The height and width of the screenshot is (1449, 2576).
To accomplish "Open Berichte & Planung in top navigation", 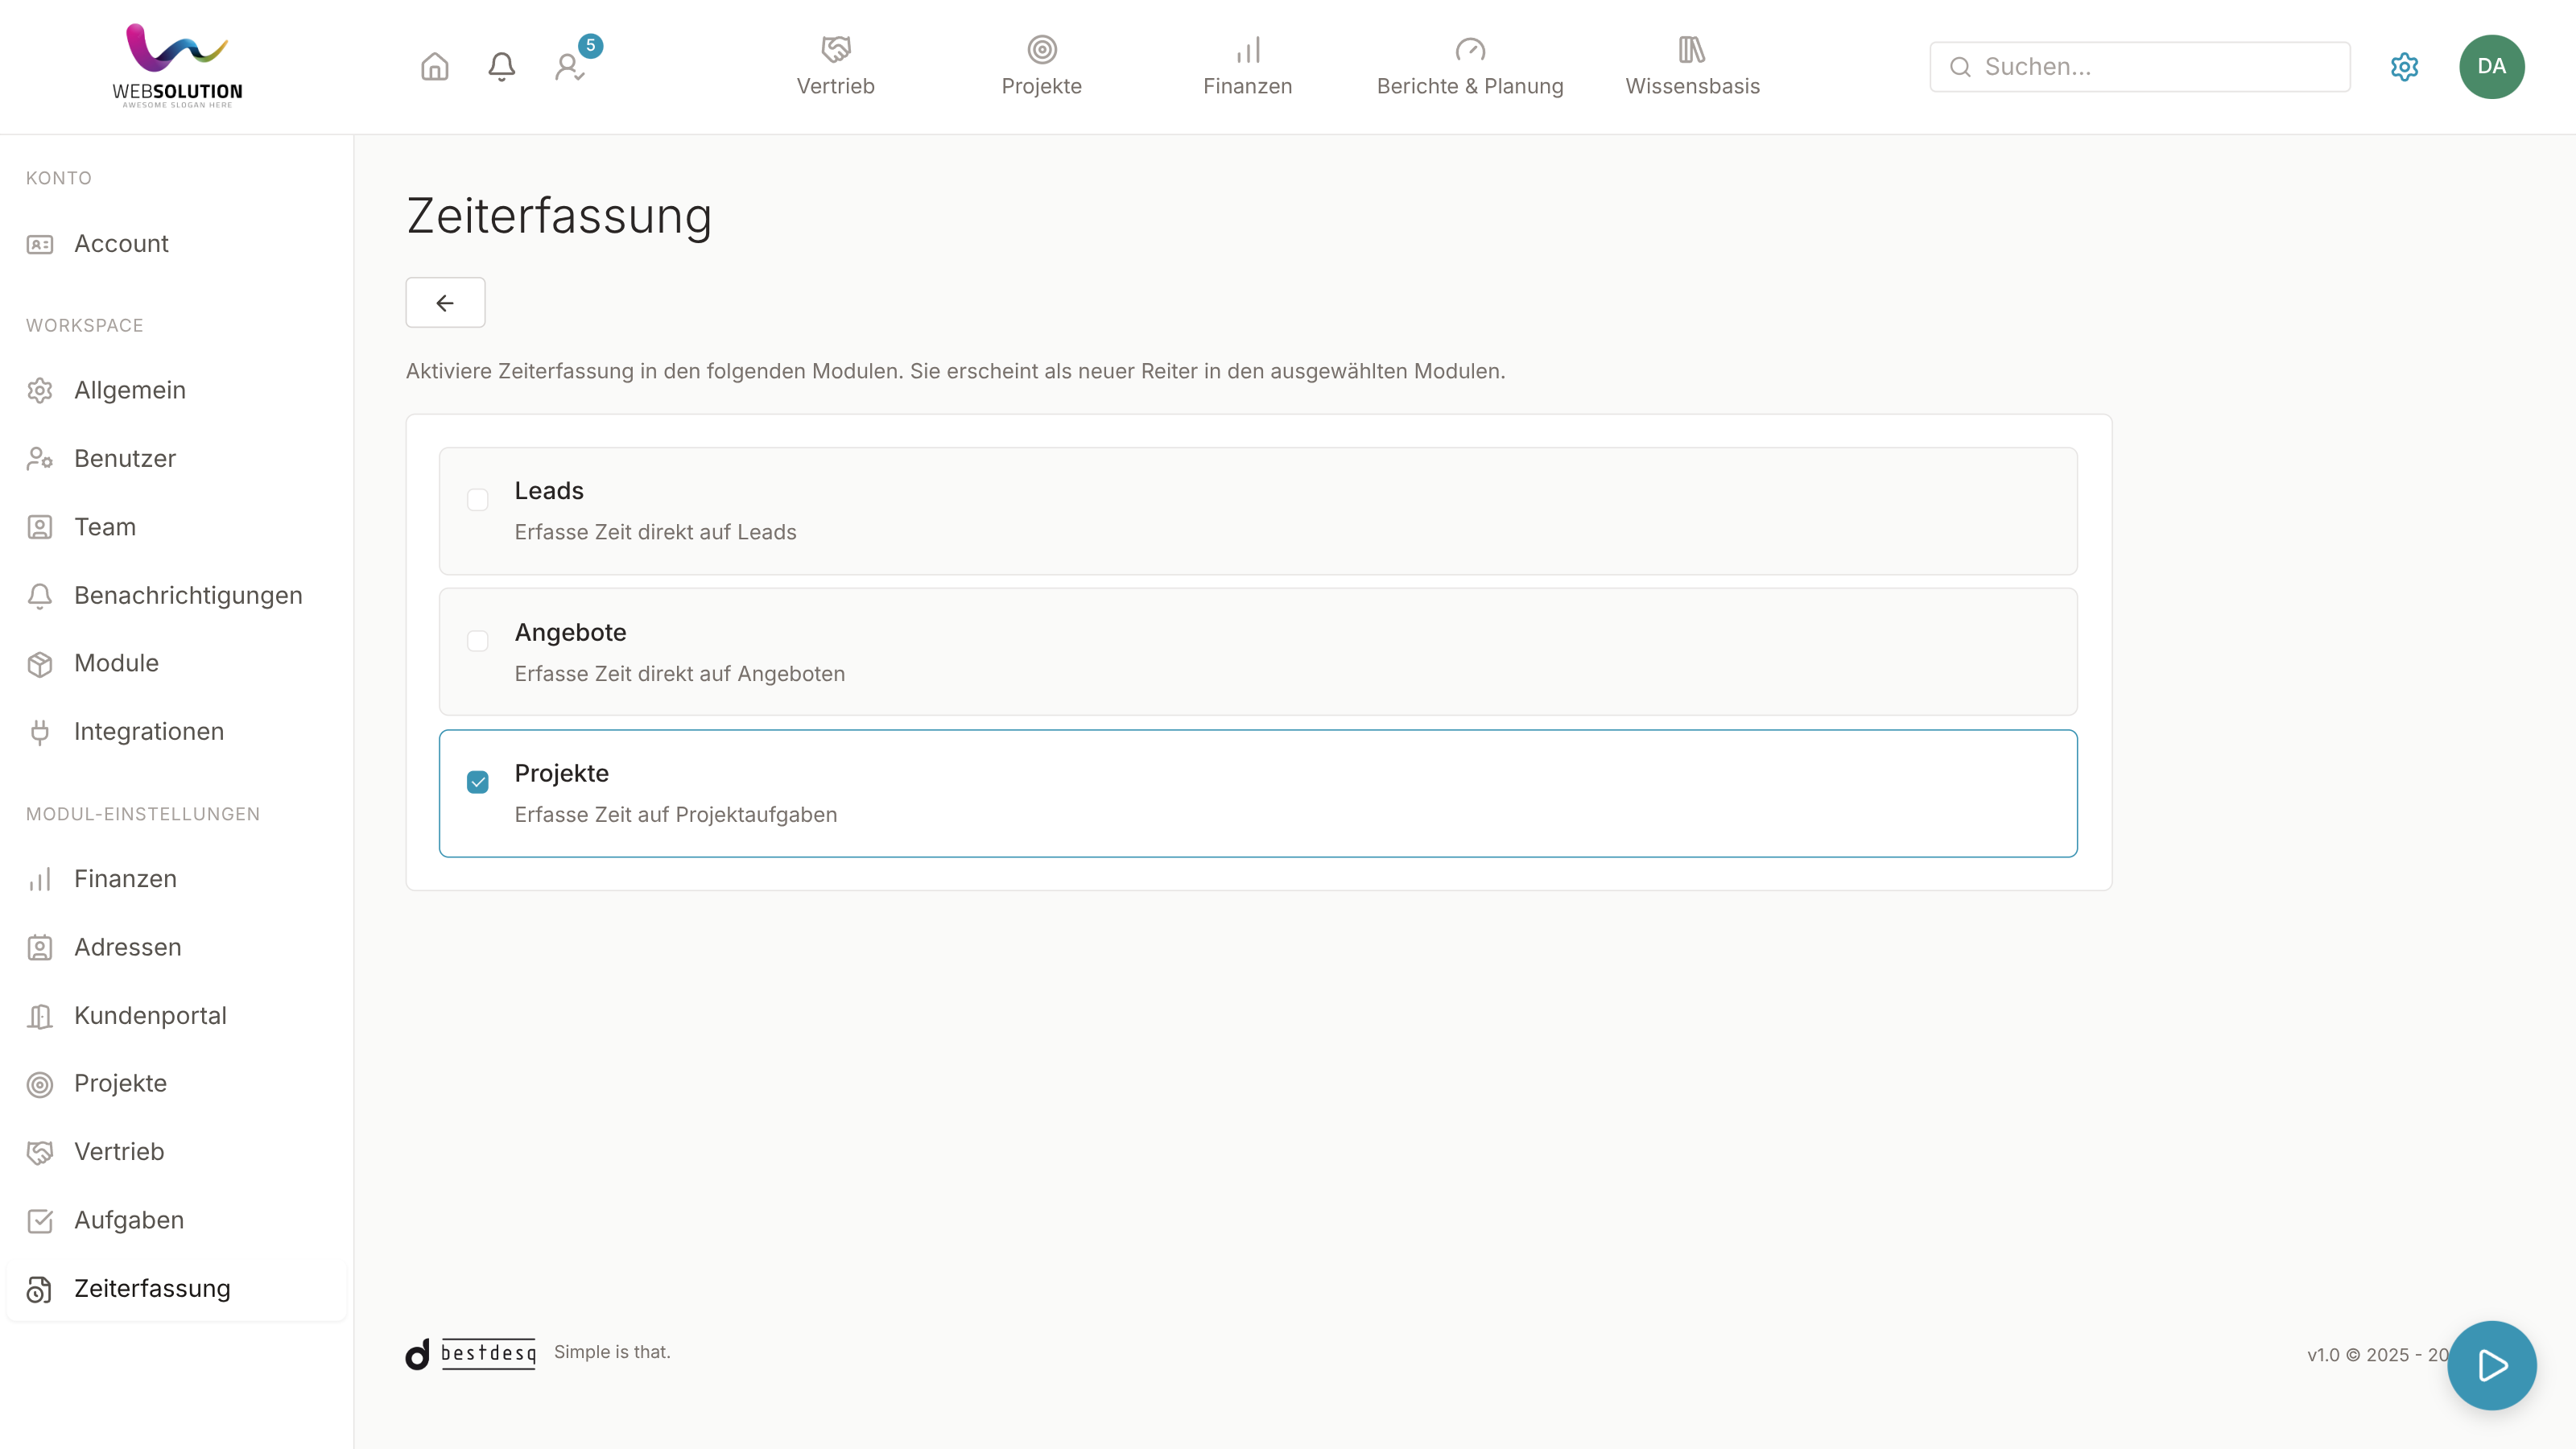I will click(1470, 67).
